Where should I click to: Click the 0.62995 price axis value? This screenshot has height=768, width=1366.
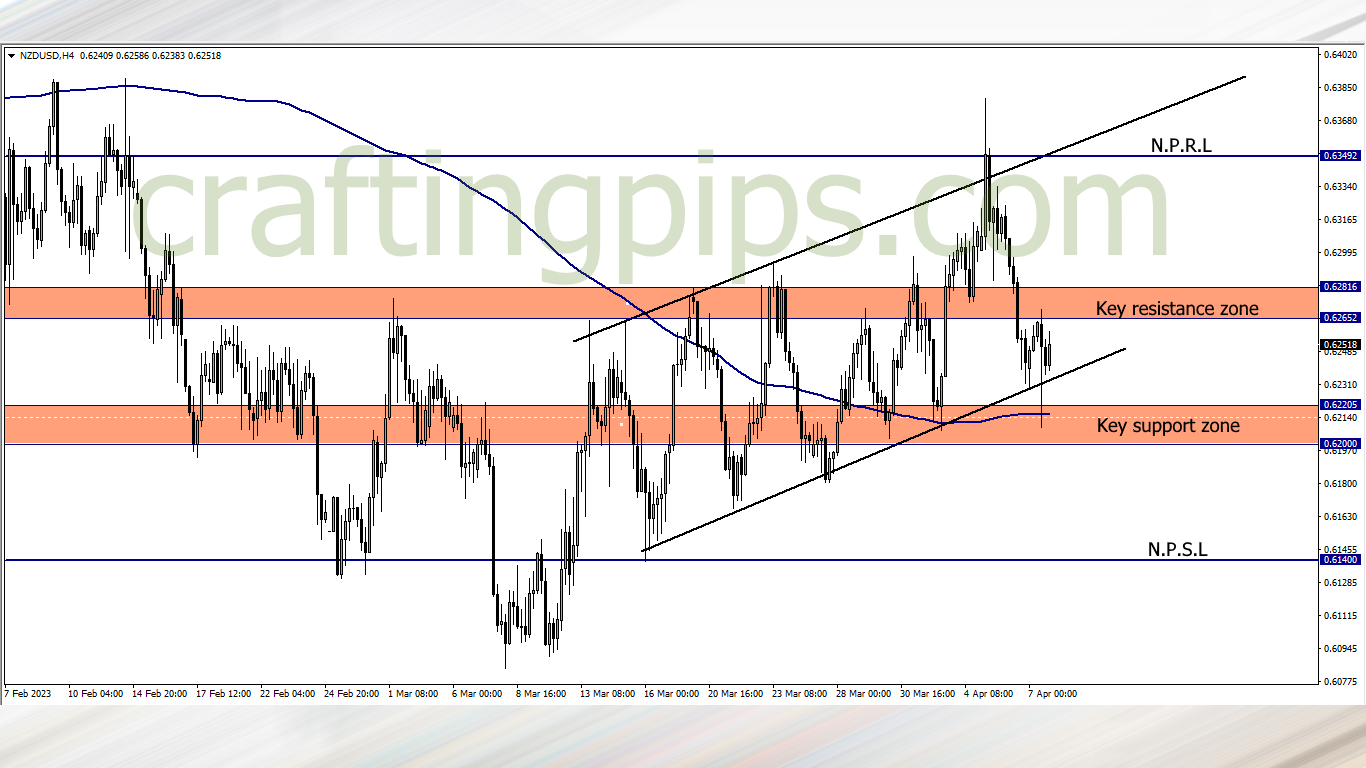click(1340, 253)
